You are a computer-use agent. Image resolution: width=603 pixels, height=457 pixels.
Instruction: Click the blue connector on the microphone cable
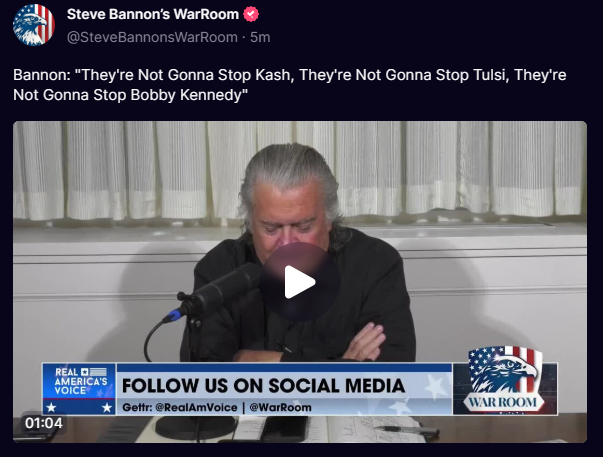(173, 316)
